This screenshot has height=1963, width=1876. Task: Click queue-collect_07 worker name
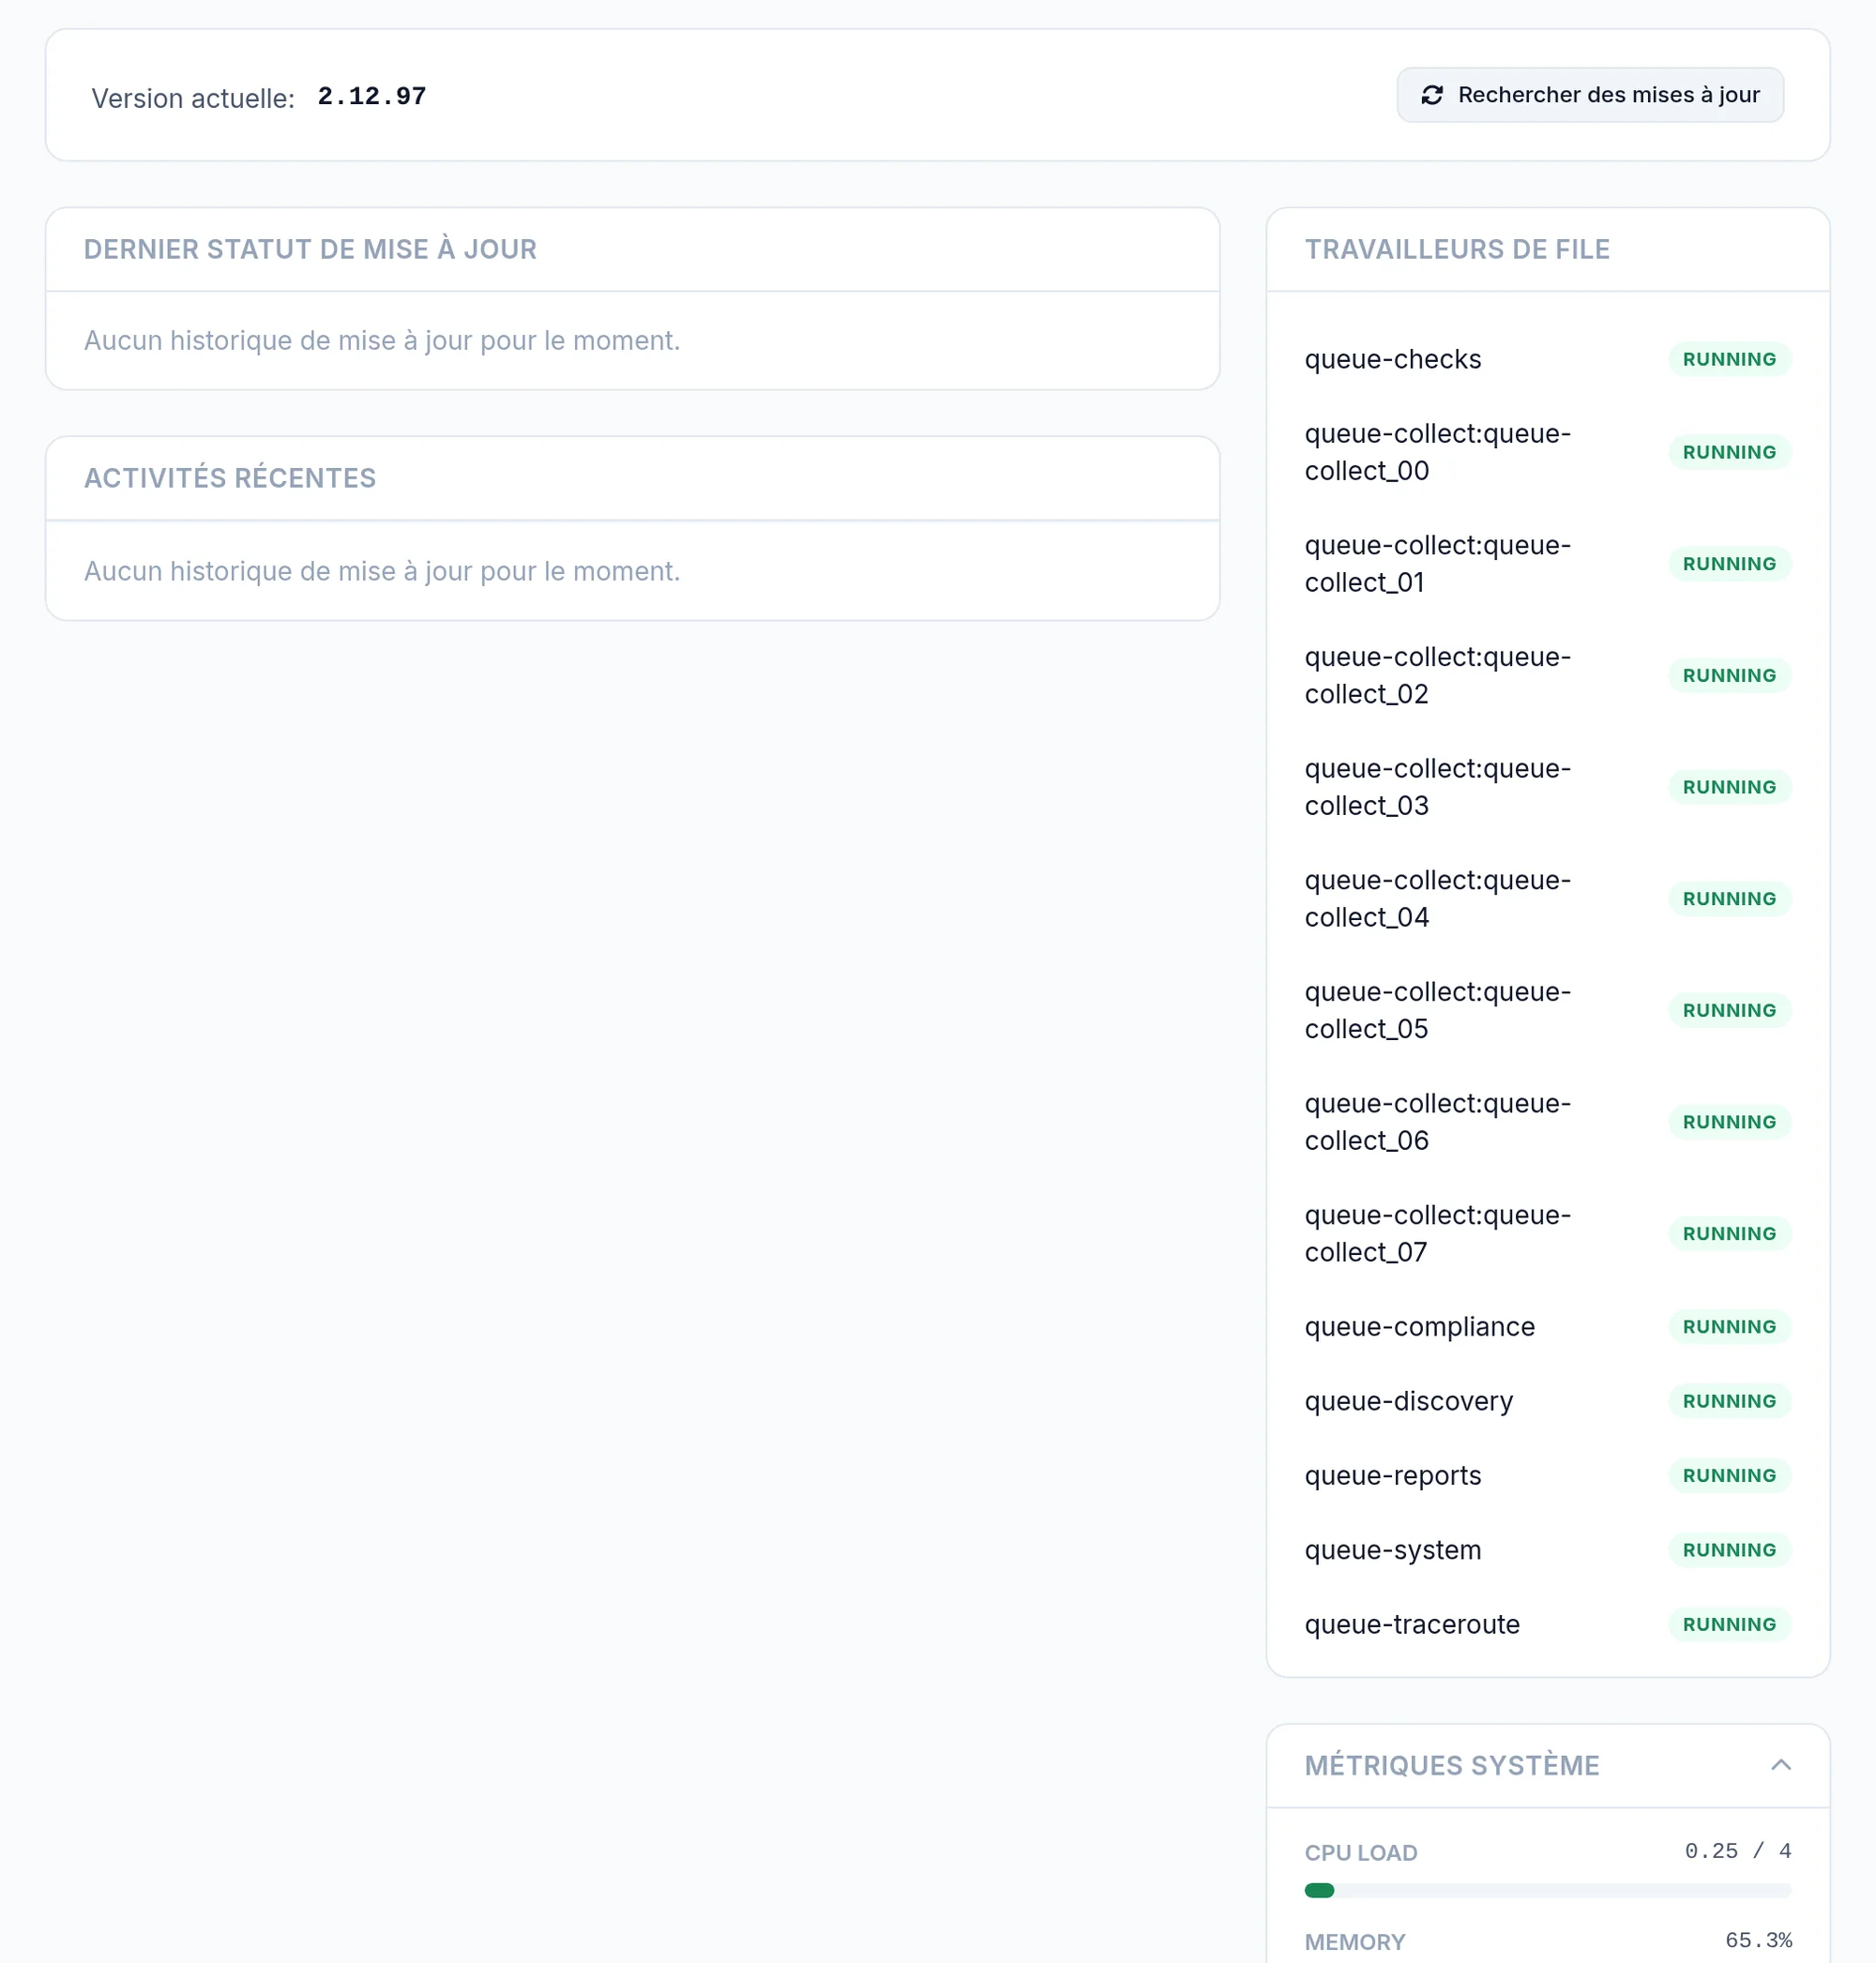pyautogui.click(x=1438, y=1234)
